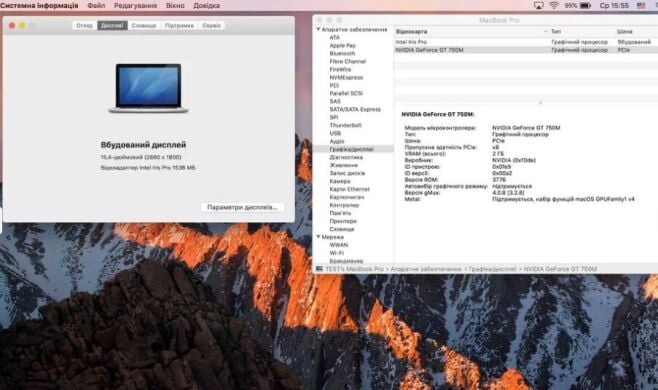Click the MacBook Pro laptop image
Screen dimensions: 658x390
pos(149,88)
